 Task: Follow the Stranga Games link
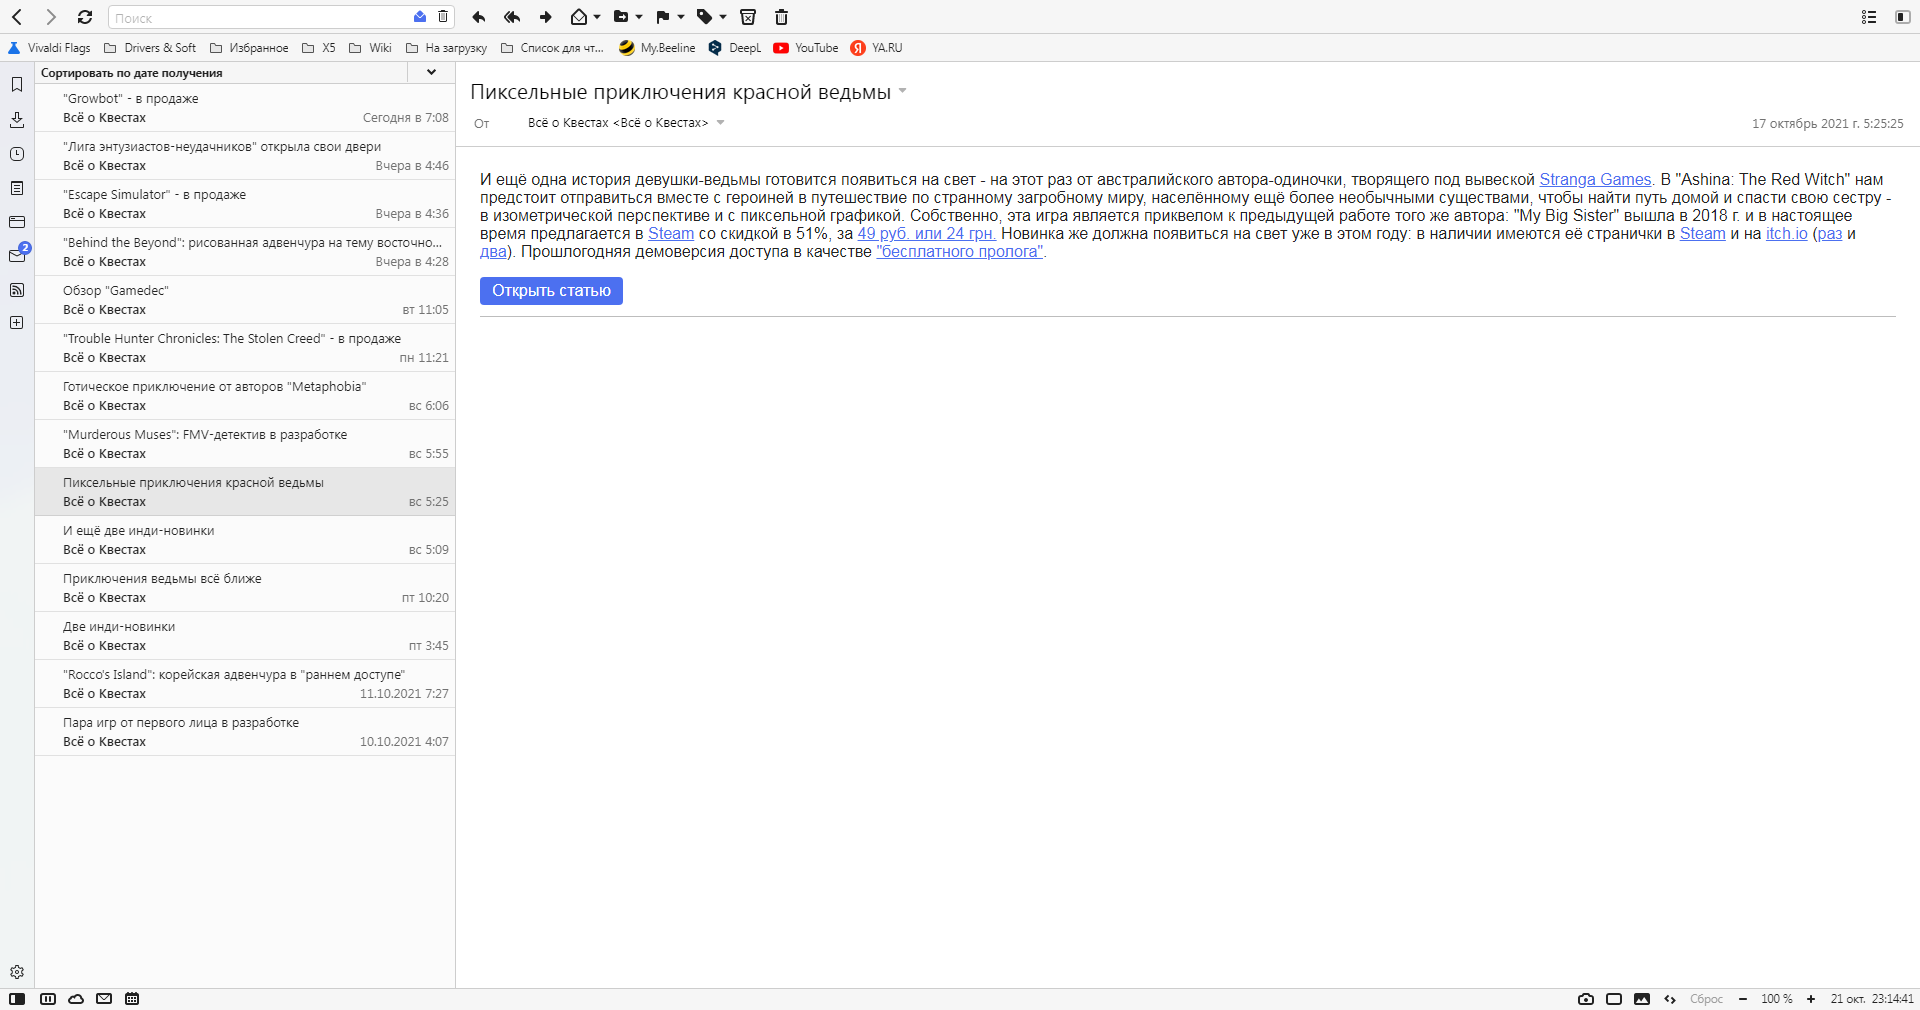click(1595, 180)
